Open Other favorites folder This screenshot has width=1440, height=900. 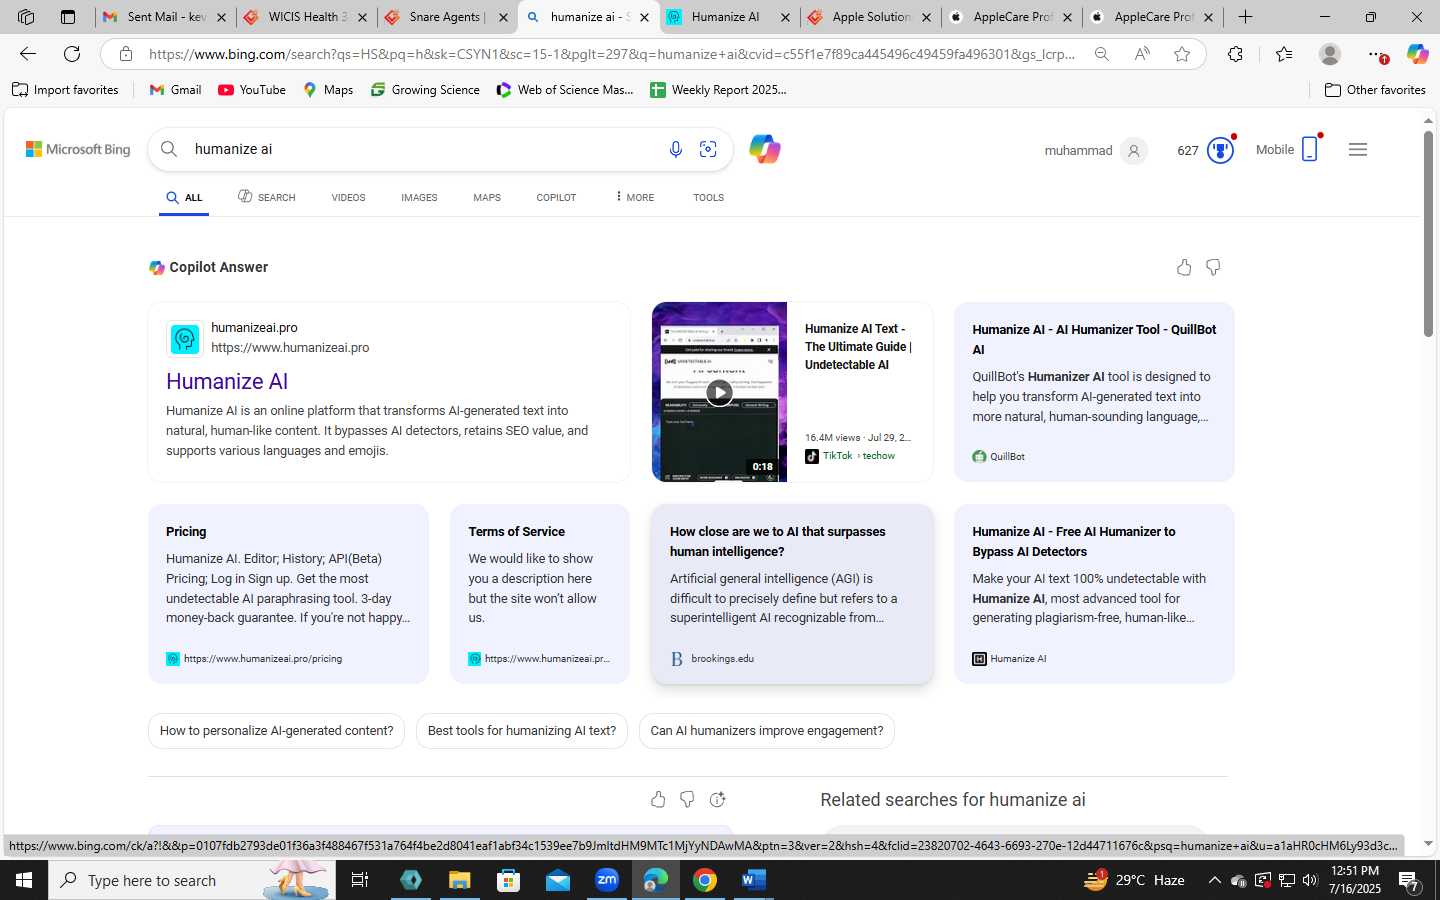1375,90
